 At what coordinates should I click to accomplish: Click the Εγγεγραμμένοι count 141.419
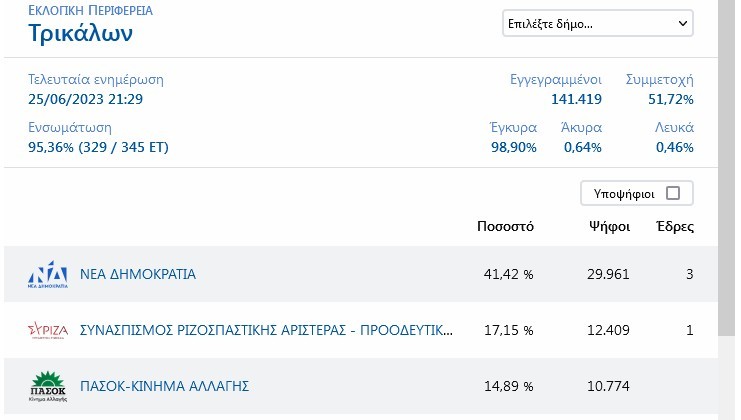pos(576,98)
